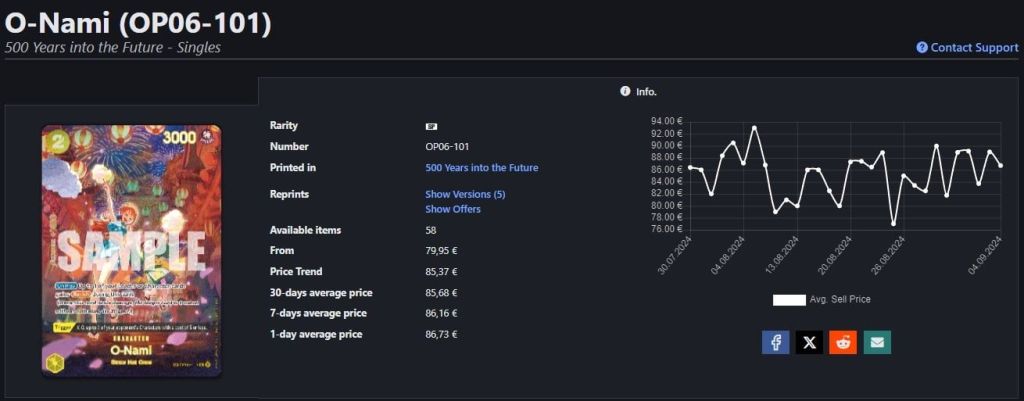Click the lowest data point on the price chart
Image resolution: width=1024 pixels, height=401 pixels.
point(893,223)
